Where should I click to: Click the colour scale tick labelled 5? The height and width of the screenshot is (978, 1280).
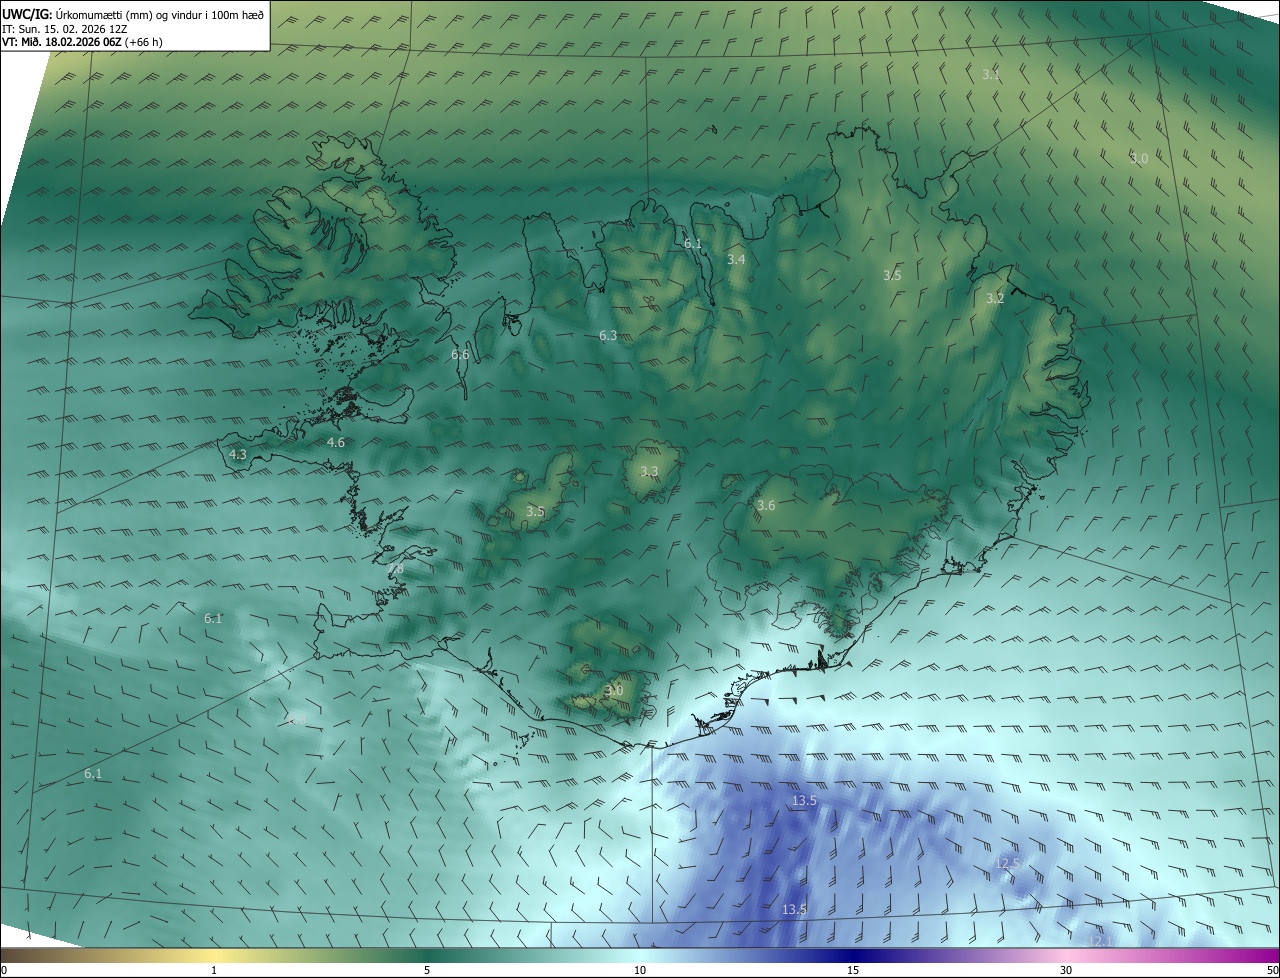(427, 970)
